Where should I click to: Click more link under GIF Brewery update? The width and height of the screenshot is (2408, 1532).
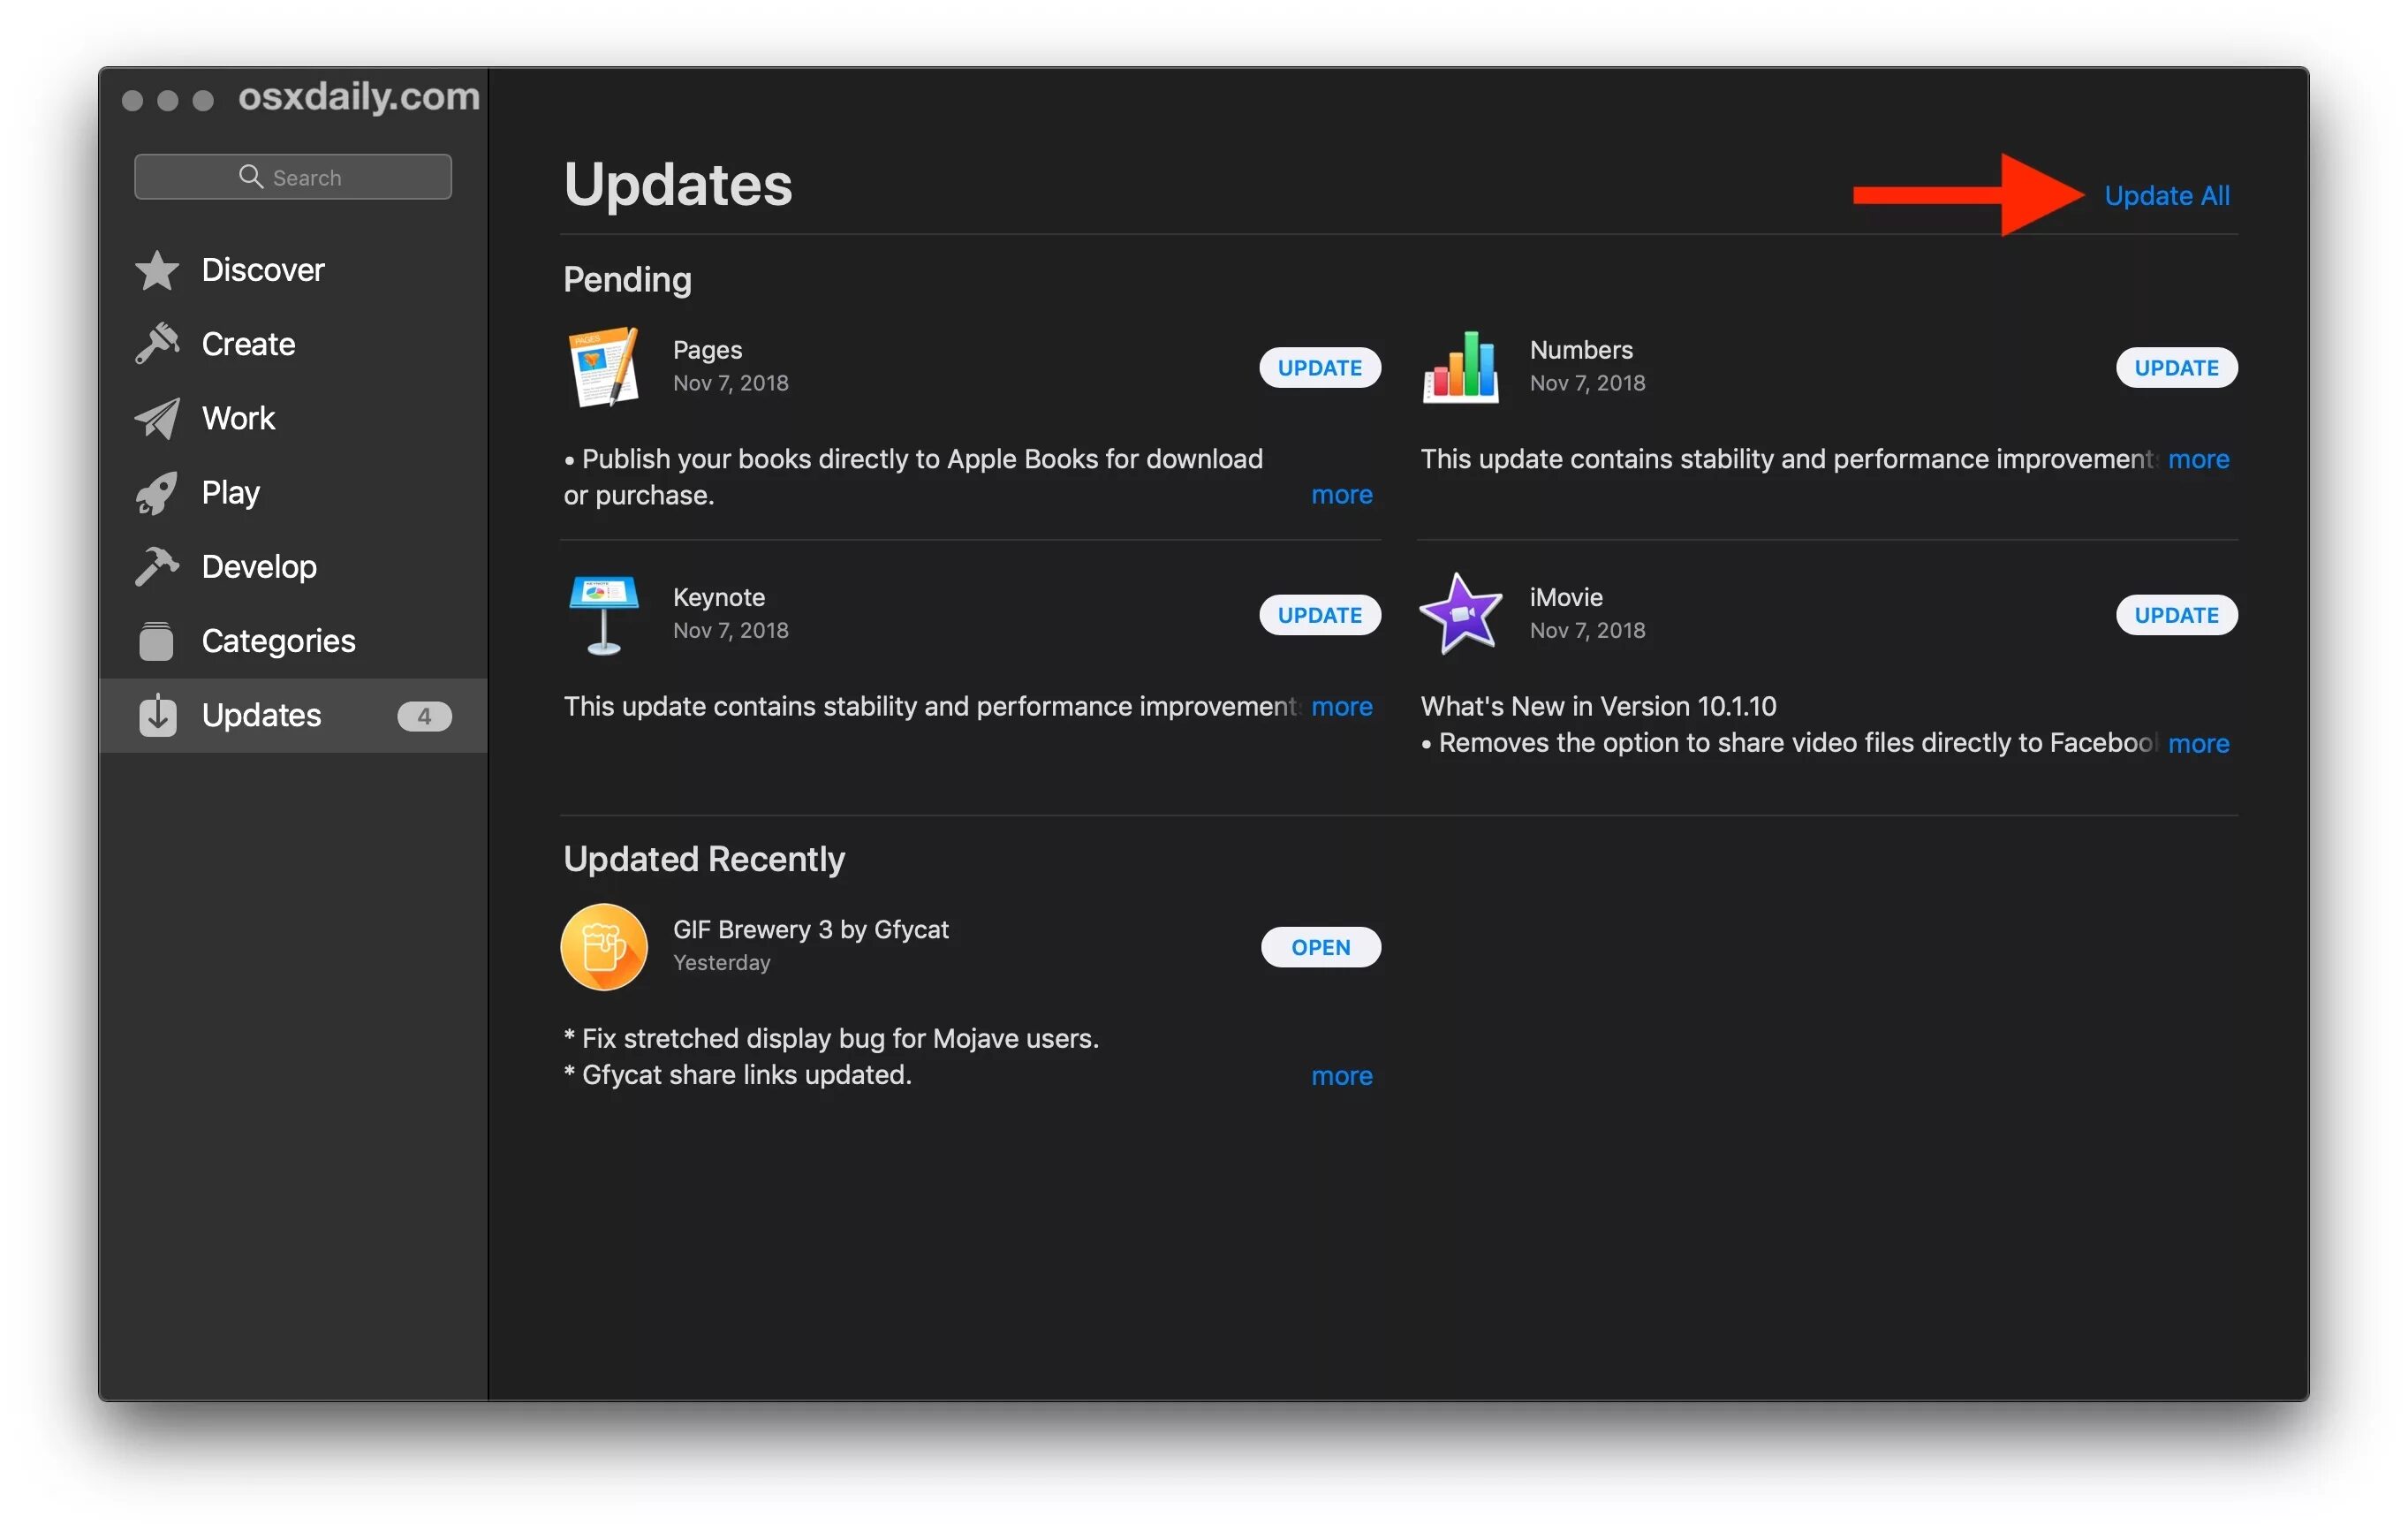pyautogui.click(x=1343, y=1071)
